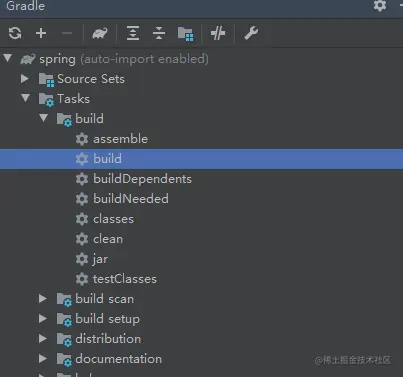
Task: Click the plus icon to link Gradle project
Action: [x=41, y=33]
